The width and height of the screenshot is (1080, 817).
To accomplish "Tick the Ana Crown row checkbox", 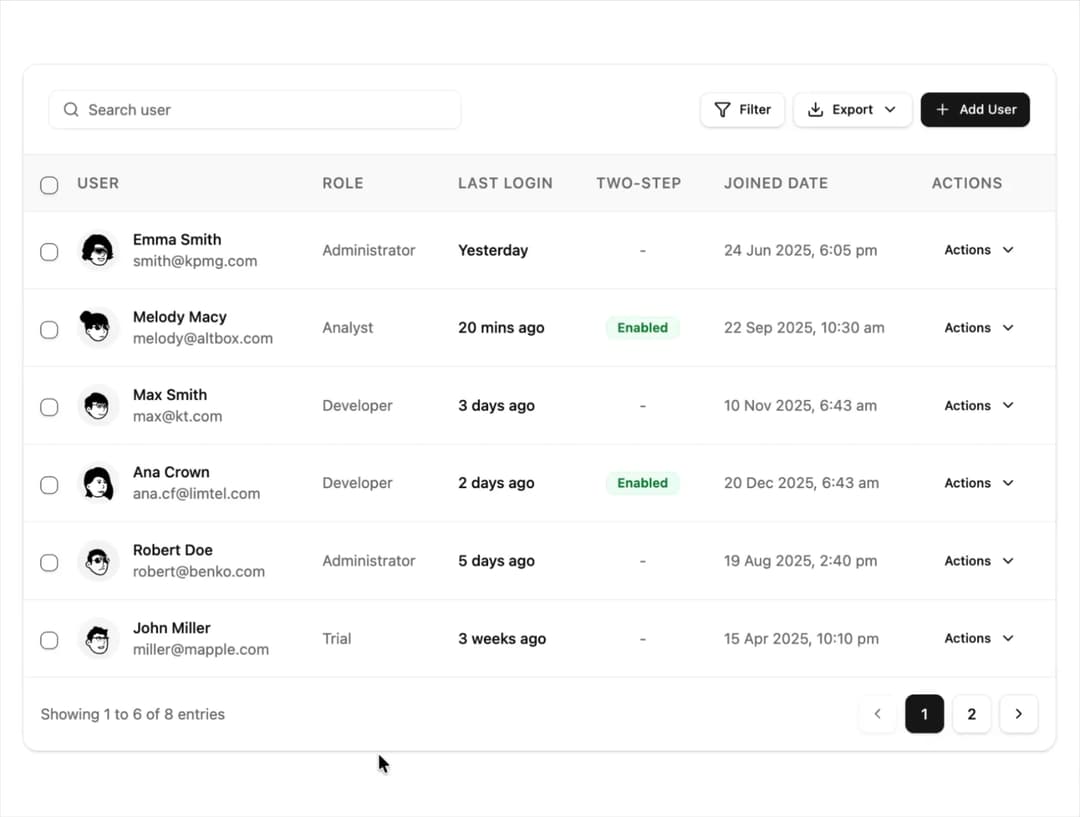I will [49, 485].
